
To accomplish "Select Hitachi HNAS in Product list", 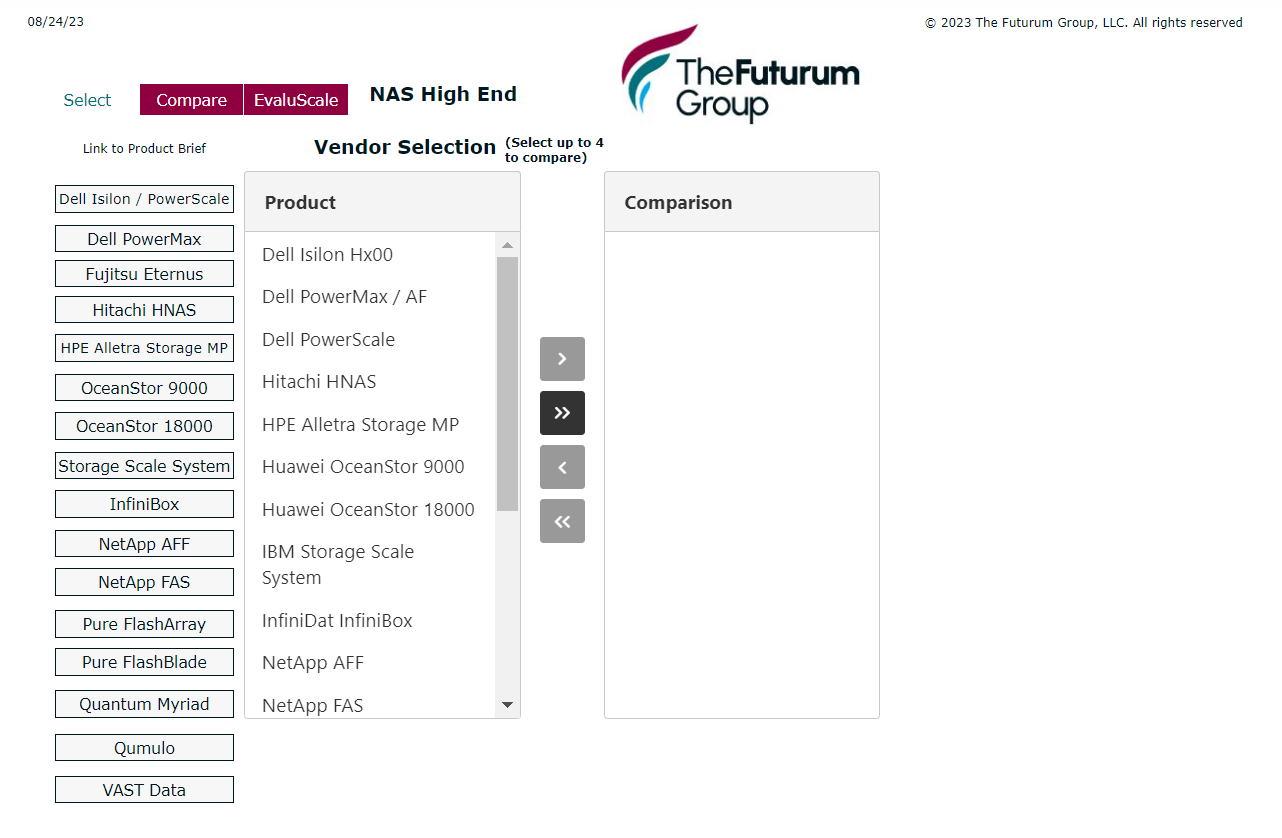I will click(371, 382).
